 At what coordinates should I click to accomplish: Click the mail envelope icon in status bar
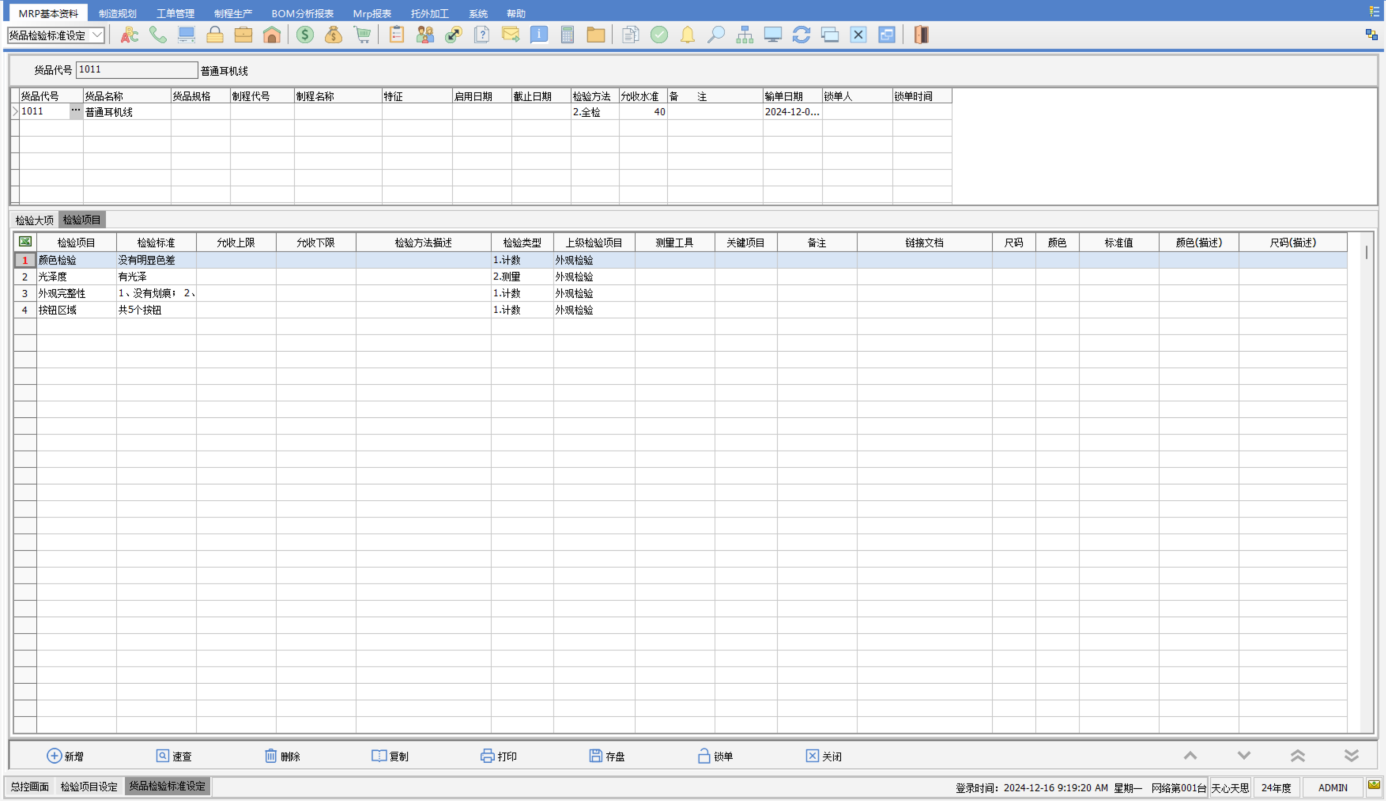pyautogui.click(x=1374, y=786)
